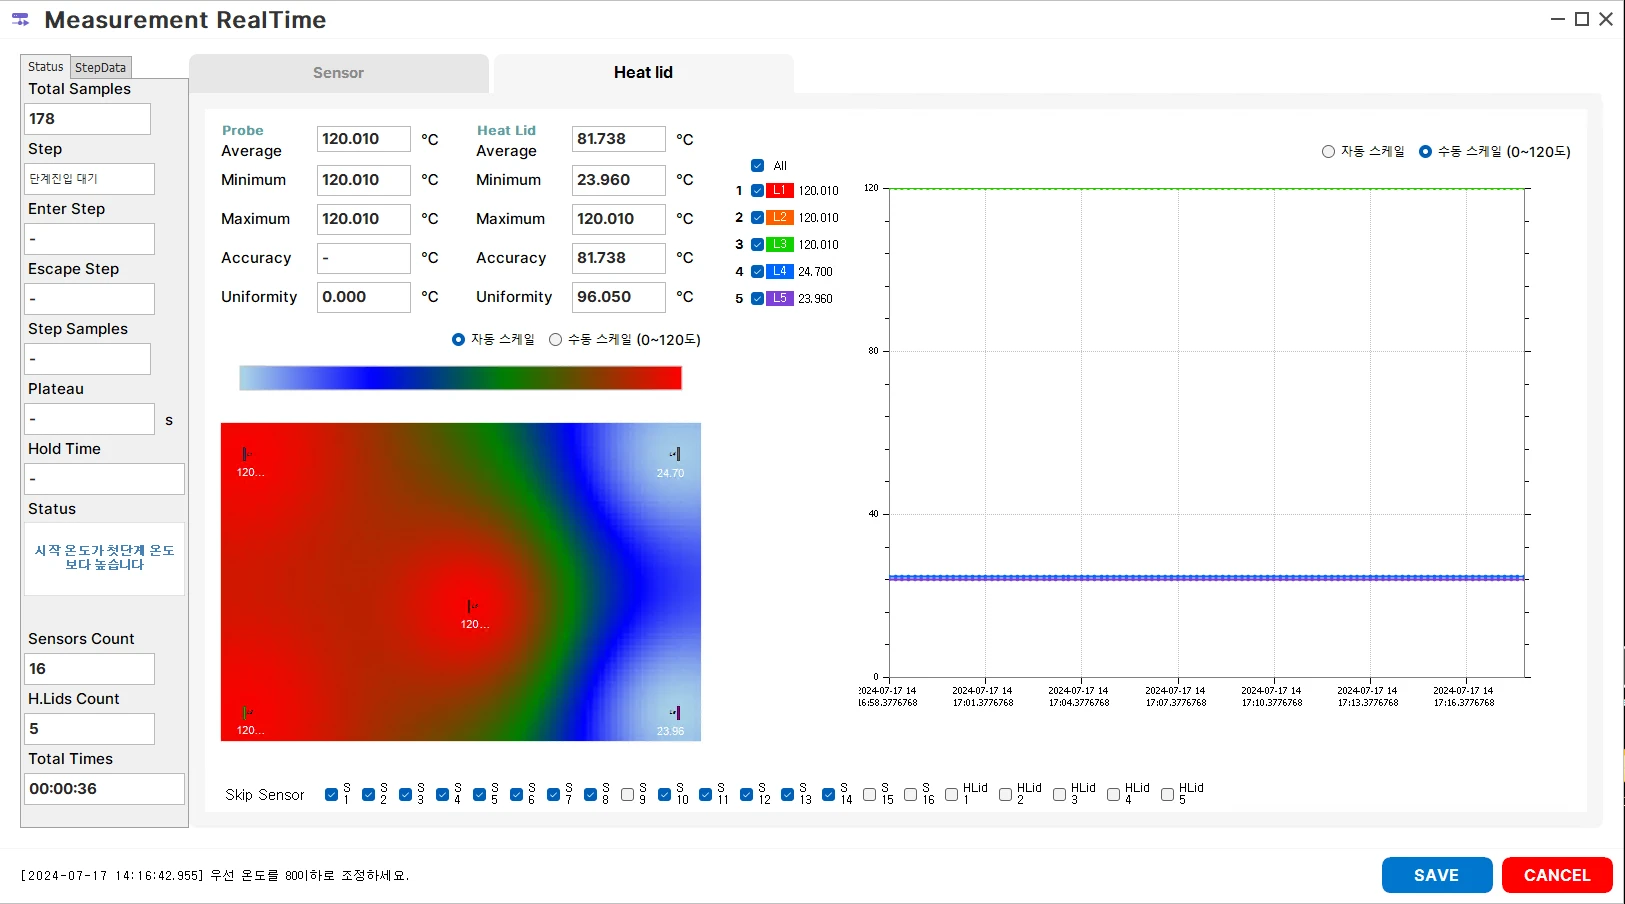
Task: Check Skip Sensor S9 checkbox
Action: coord(627,795)
